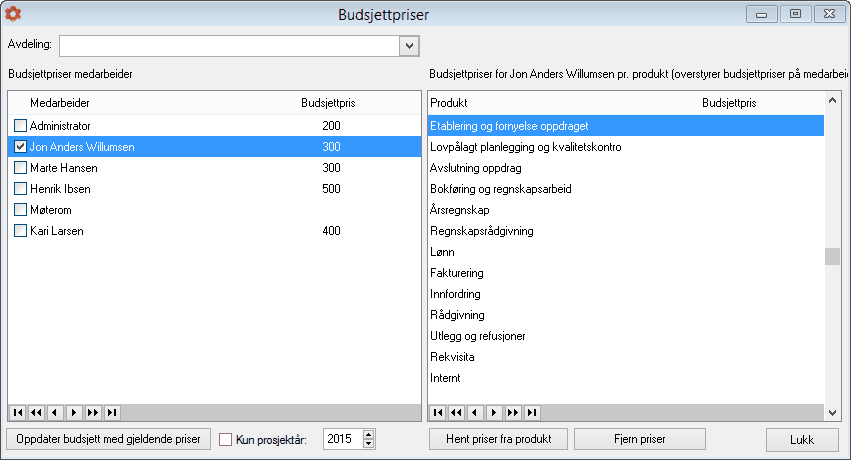
Task: Select the Rådgivning product row
Action: pos(626,315)
